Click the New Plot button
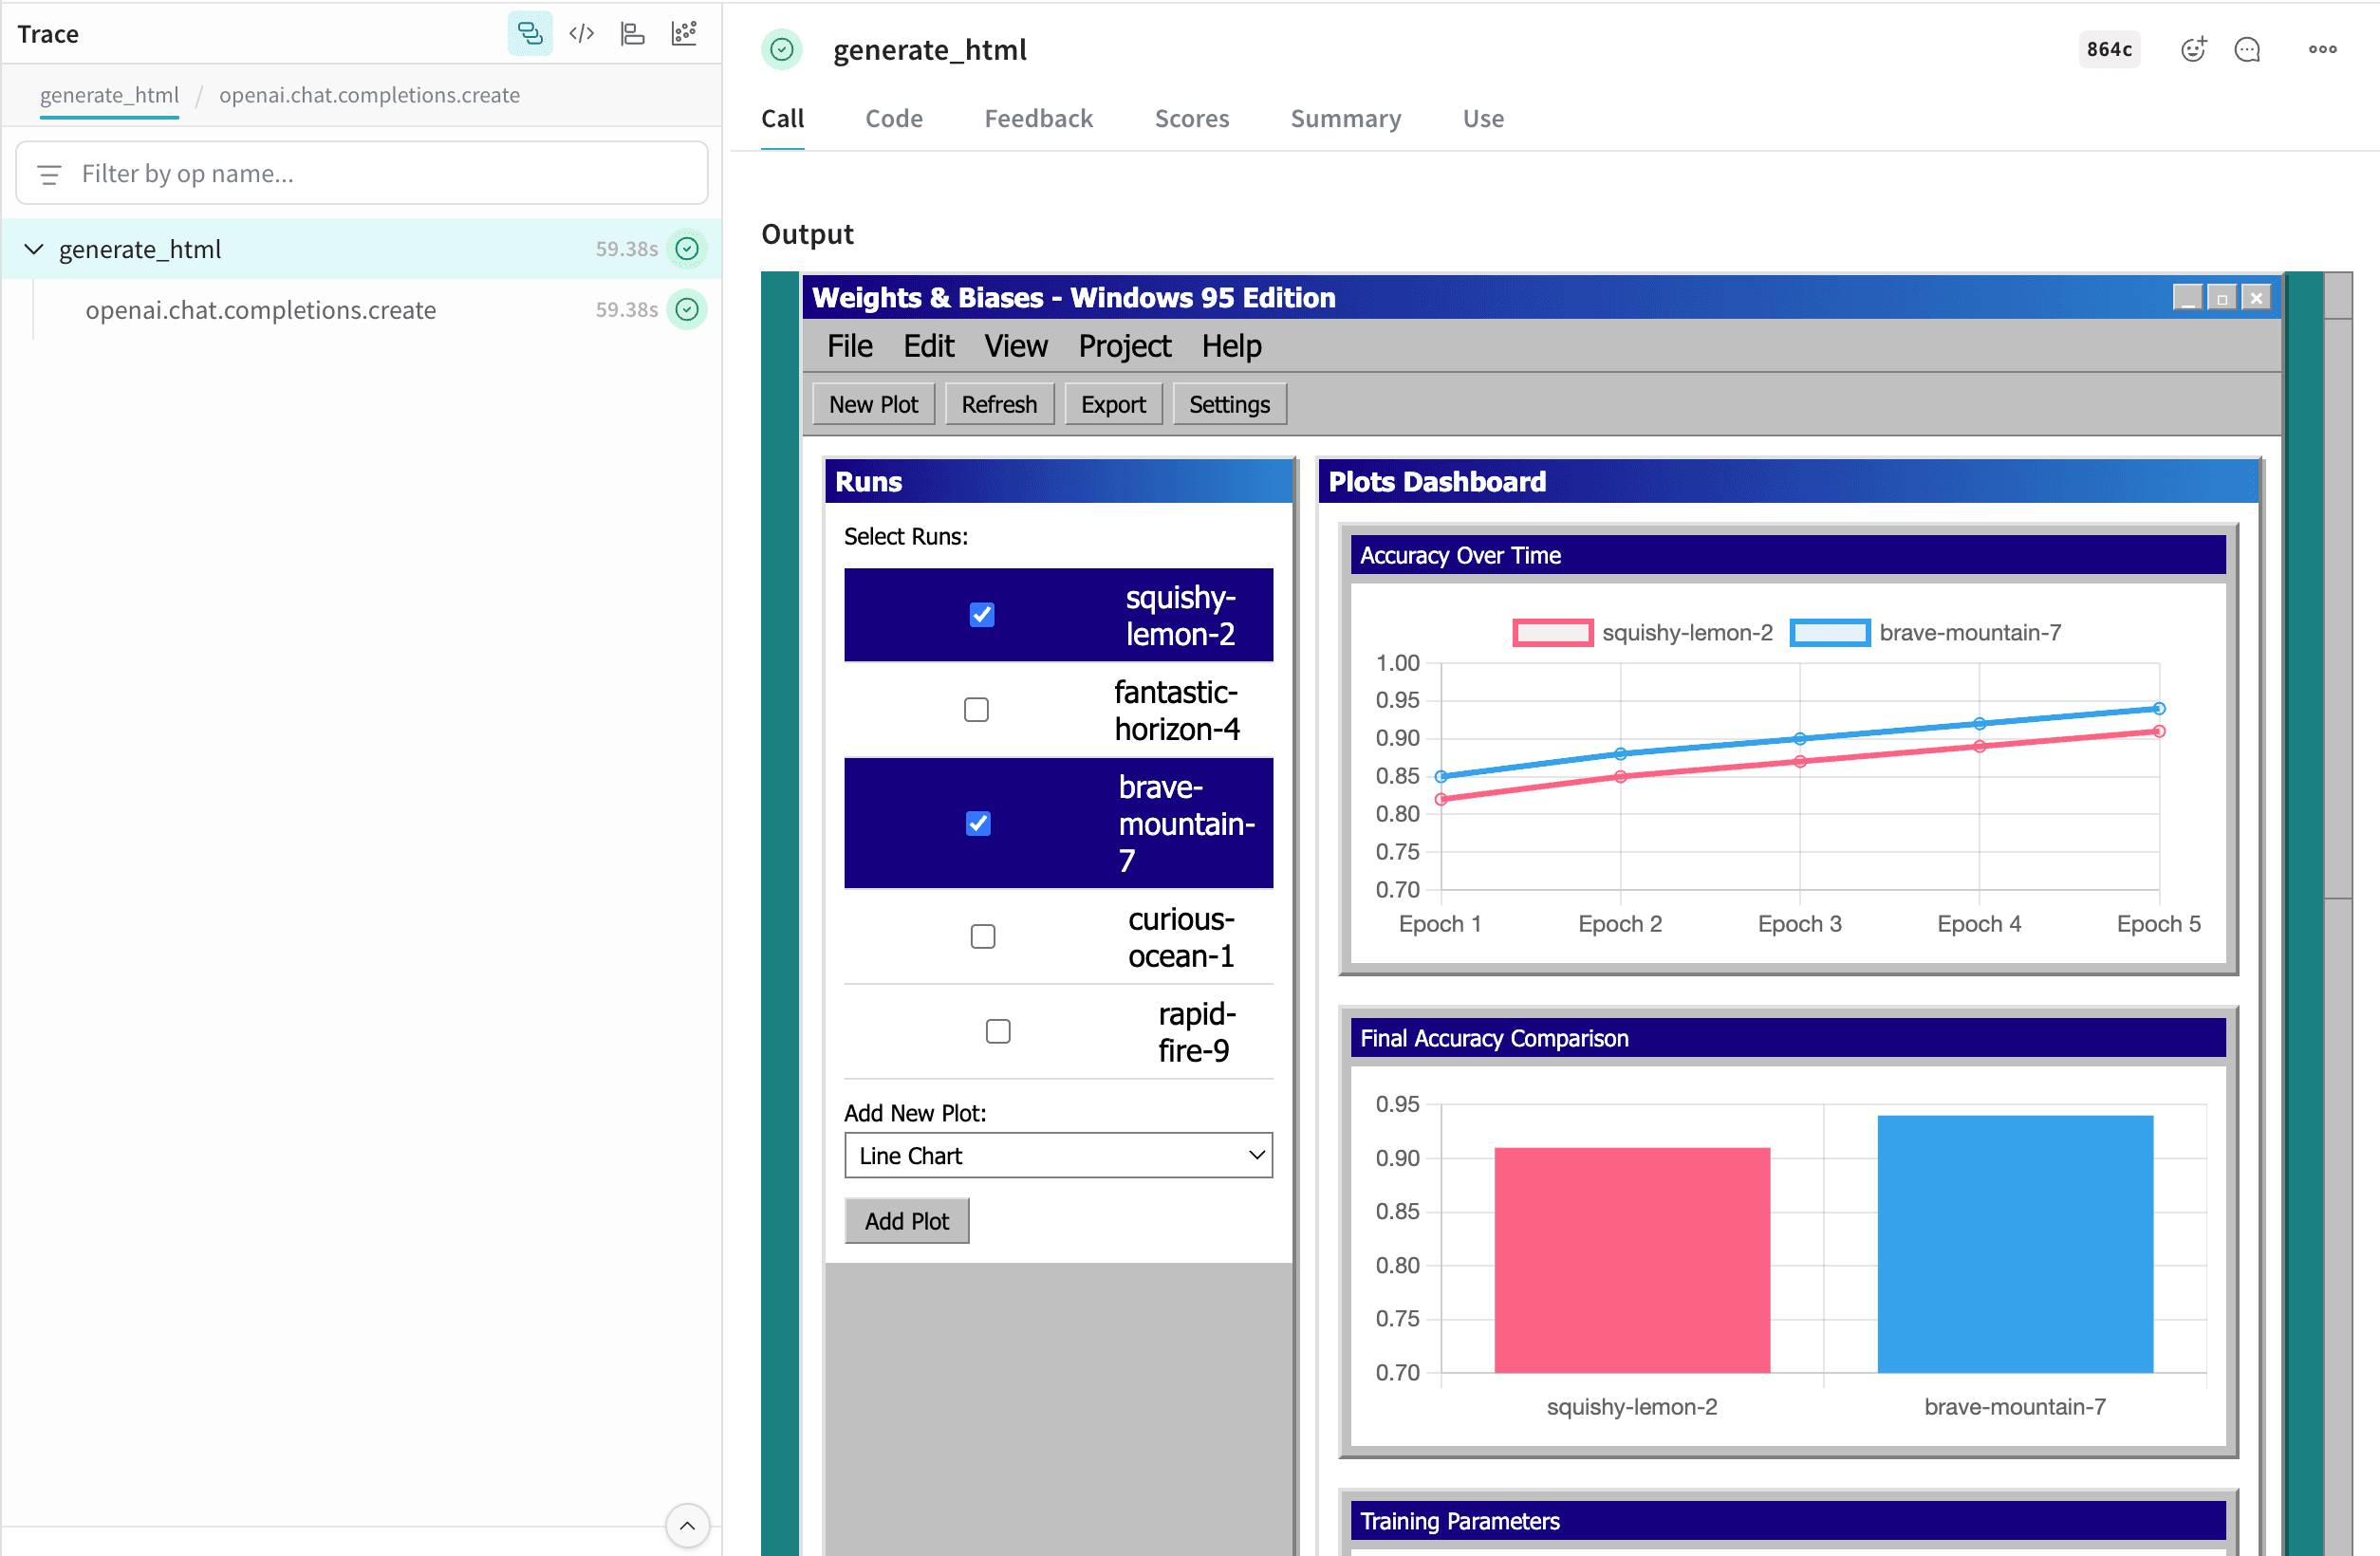The height and width of the screenshot is (1556, 2380). [873, 404]
